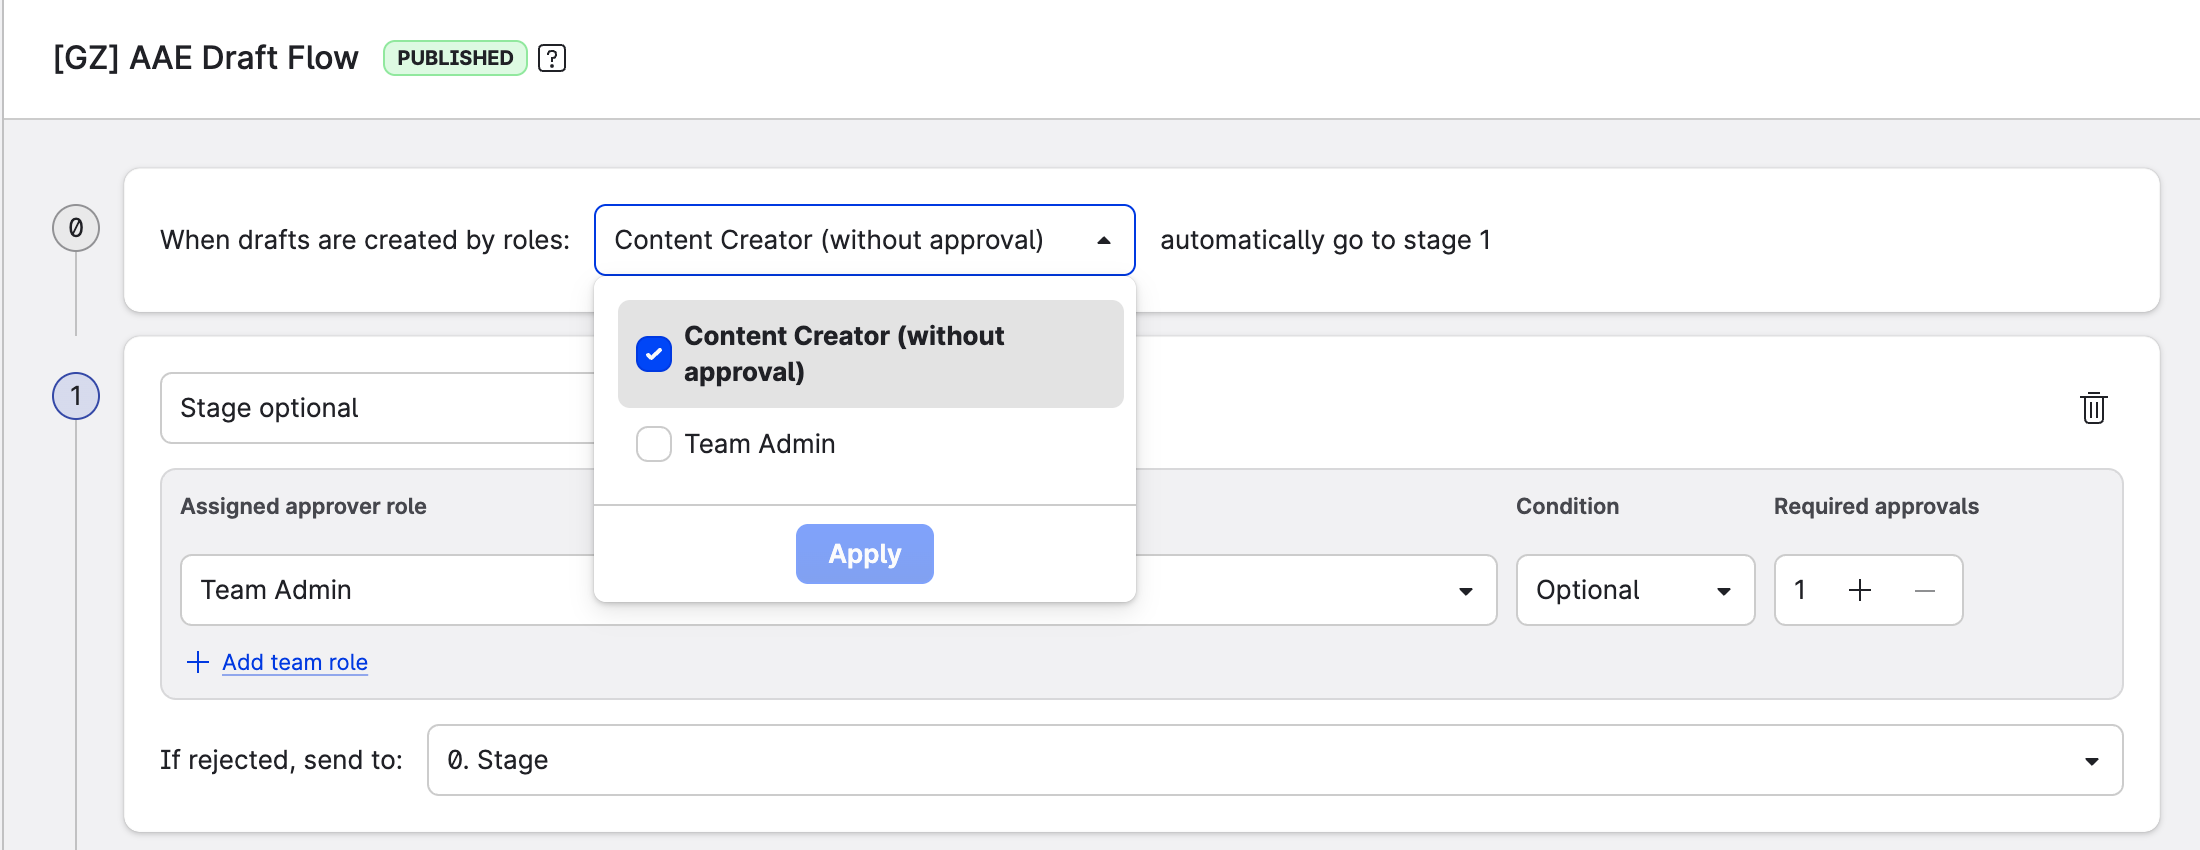
Task: Open the If rejected send to dropdown
Action: click(1275, 760)
